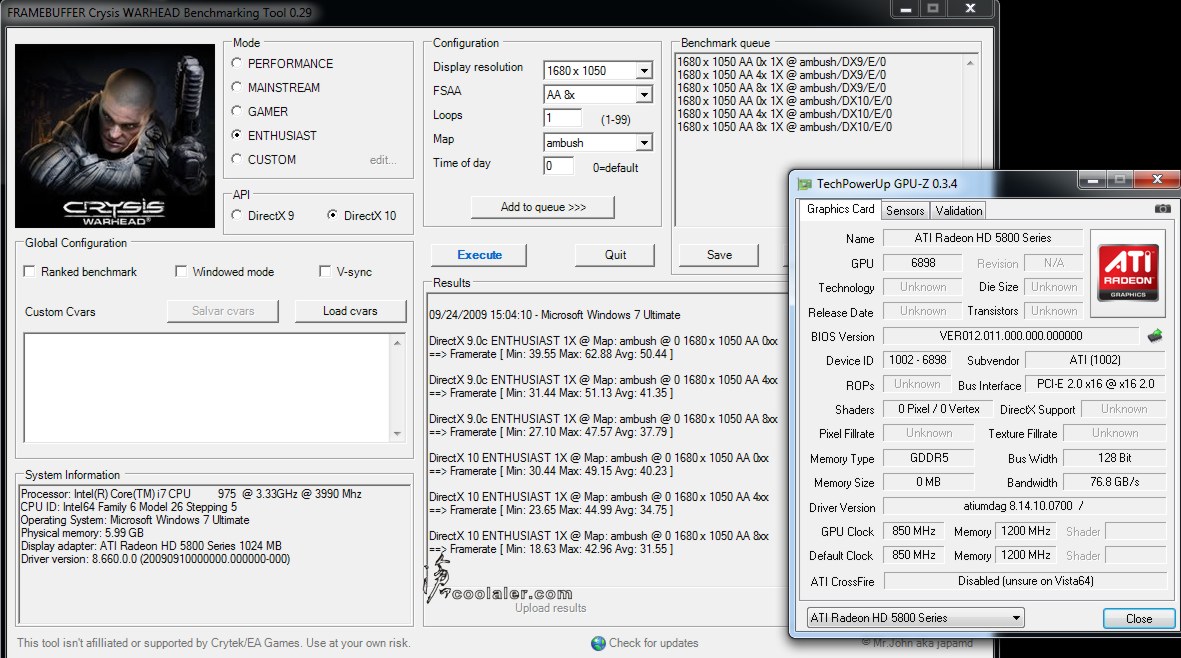
Task: Click the Salvar cvars button
Action: point(223,311)
